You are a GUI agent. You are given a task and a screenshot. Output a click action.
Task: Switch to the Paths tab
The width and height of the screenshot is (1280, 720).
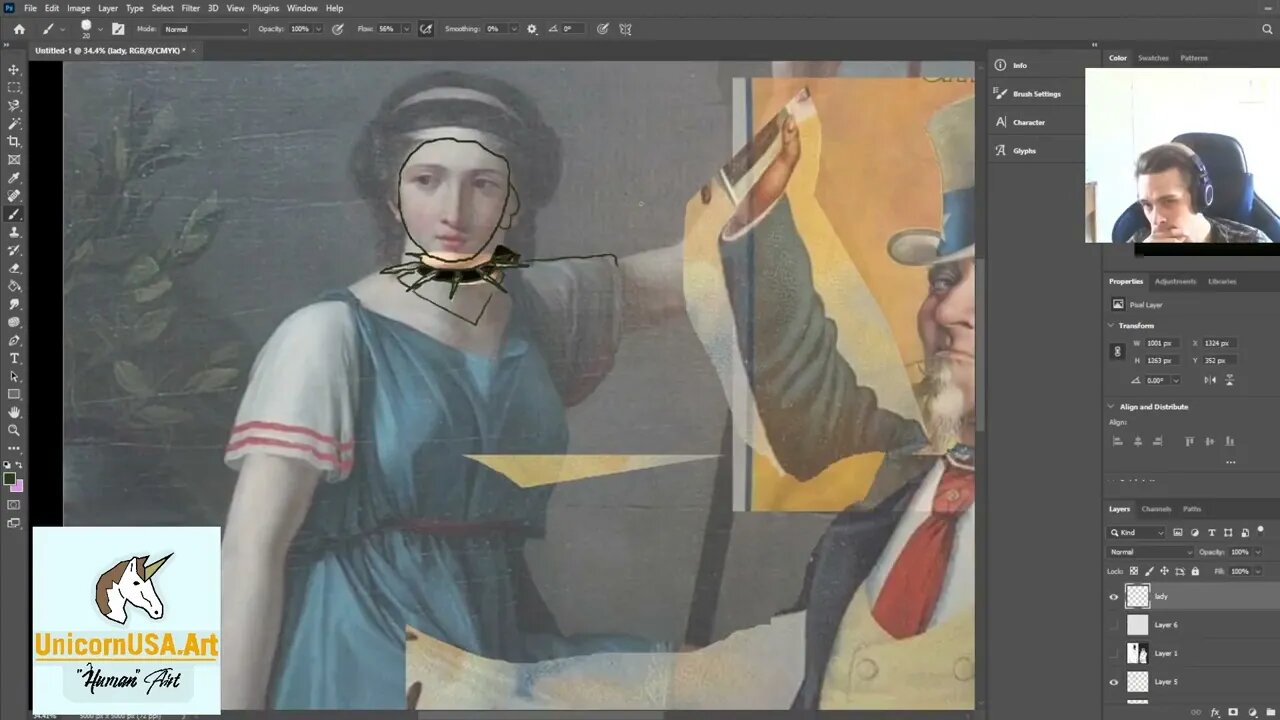pos(1192,509)
